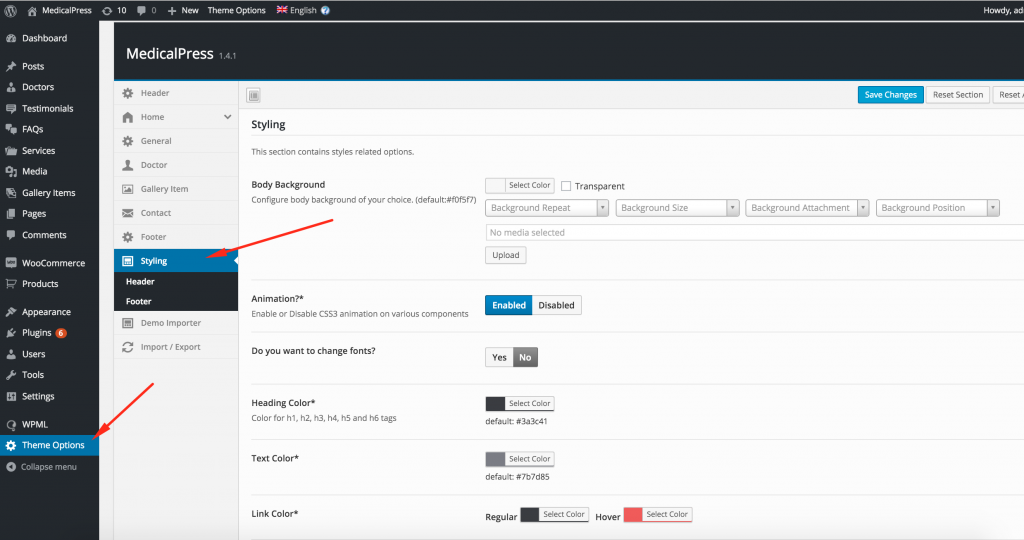Select Color for Text Color
This screenshot has height=540, width=1024.
520,459
